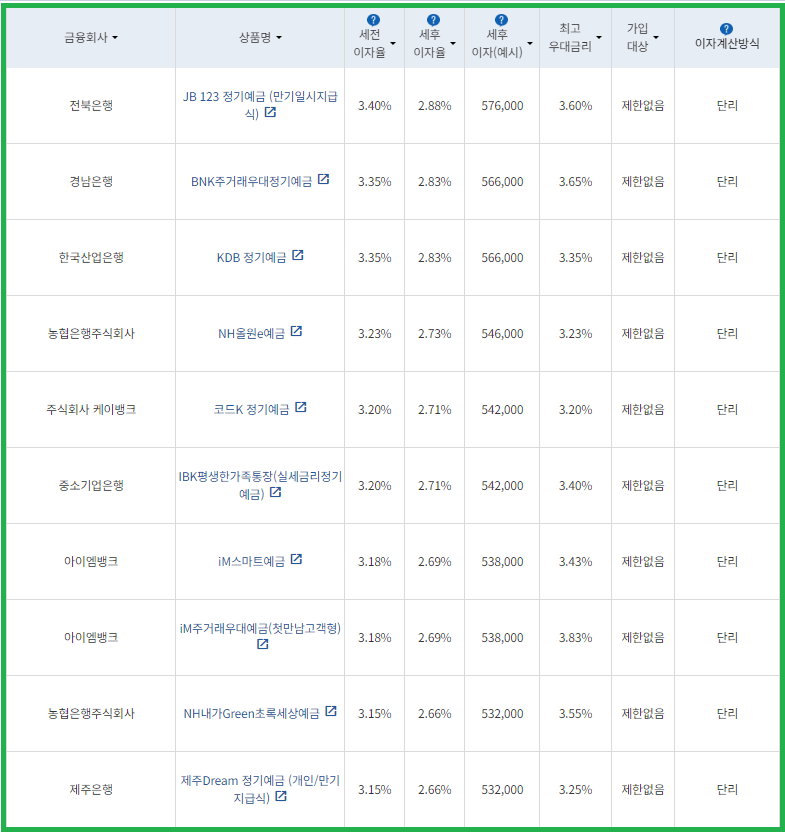This screenshot has width=785, height=834.
Task: Click 3.55% preferential rate value
Action: coord(575,713)
